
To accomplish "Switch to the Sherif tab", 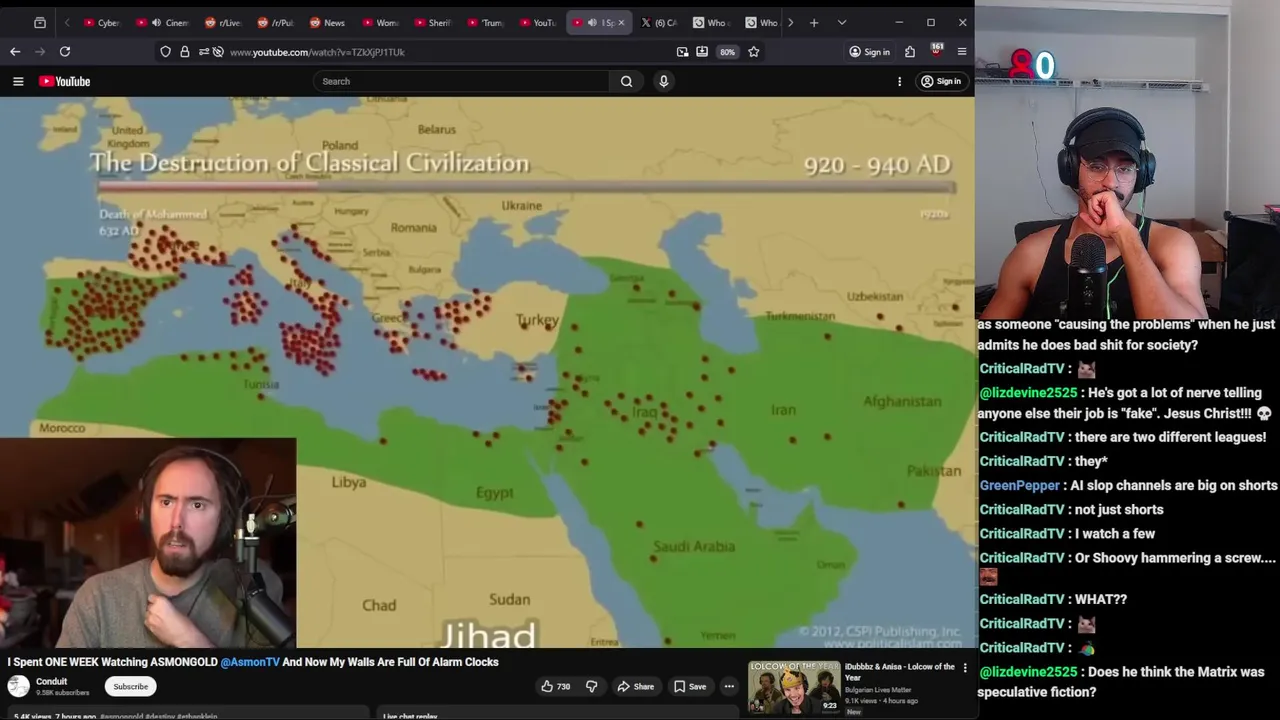I will tap(432, 22).
